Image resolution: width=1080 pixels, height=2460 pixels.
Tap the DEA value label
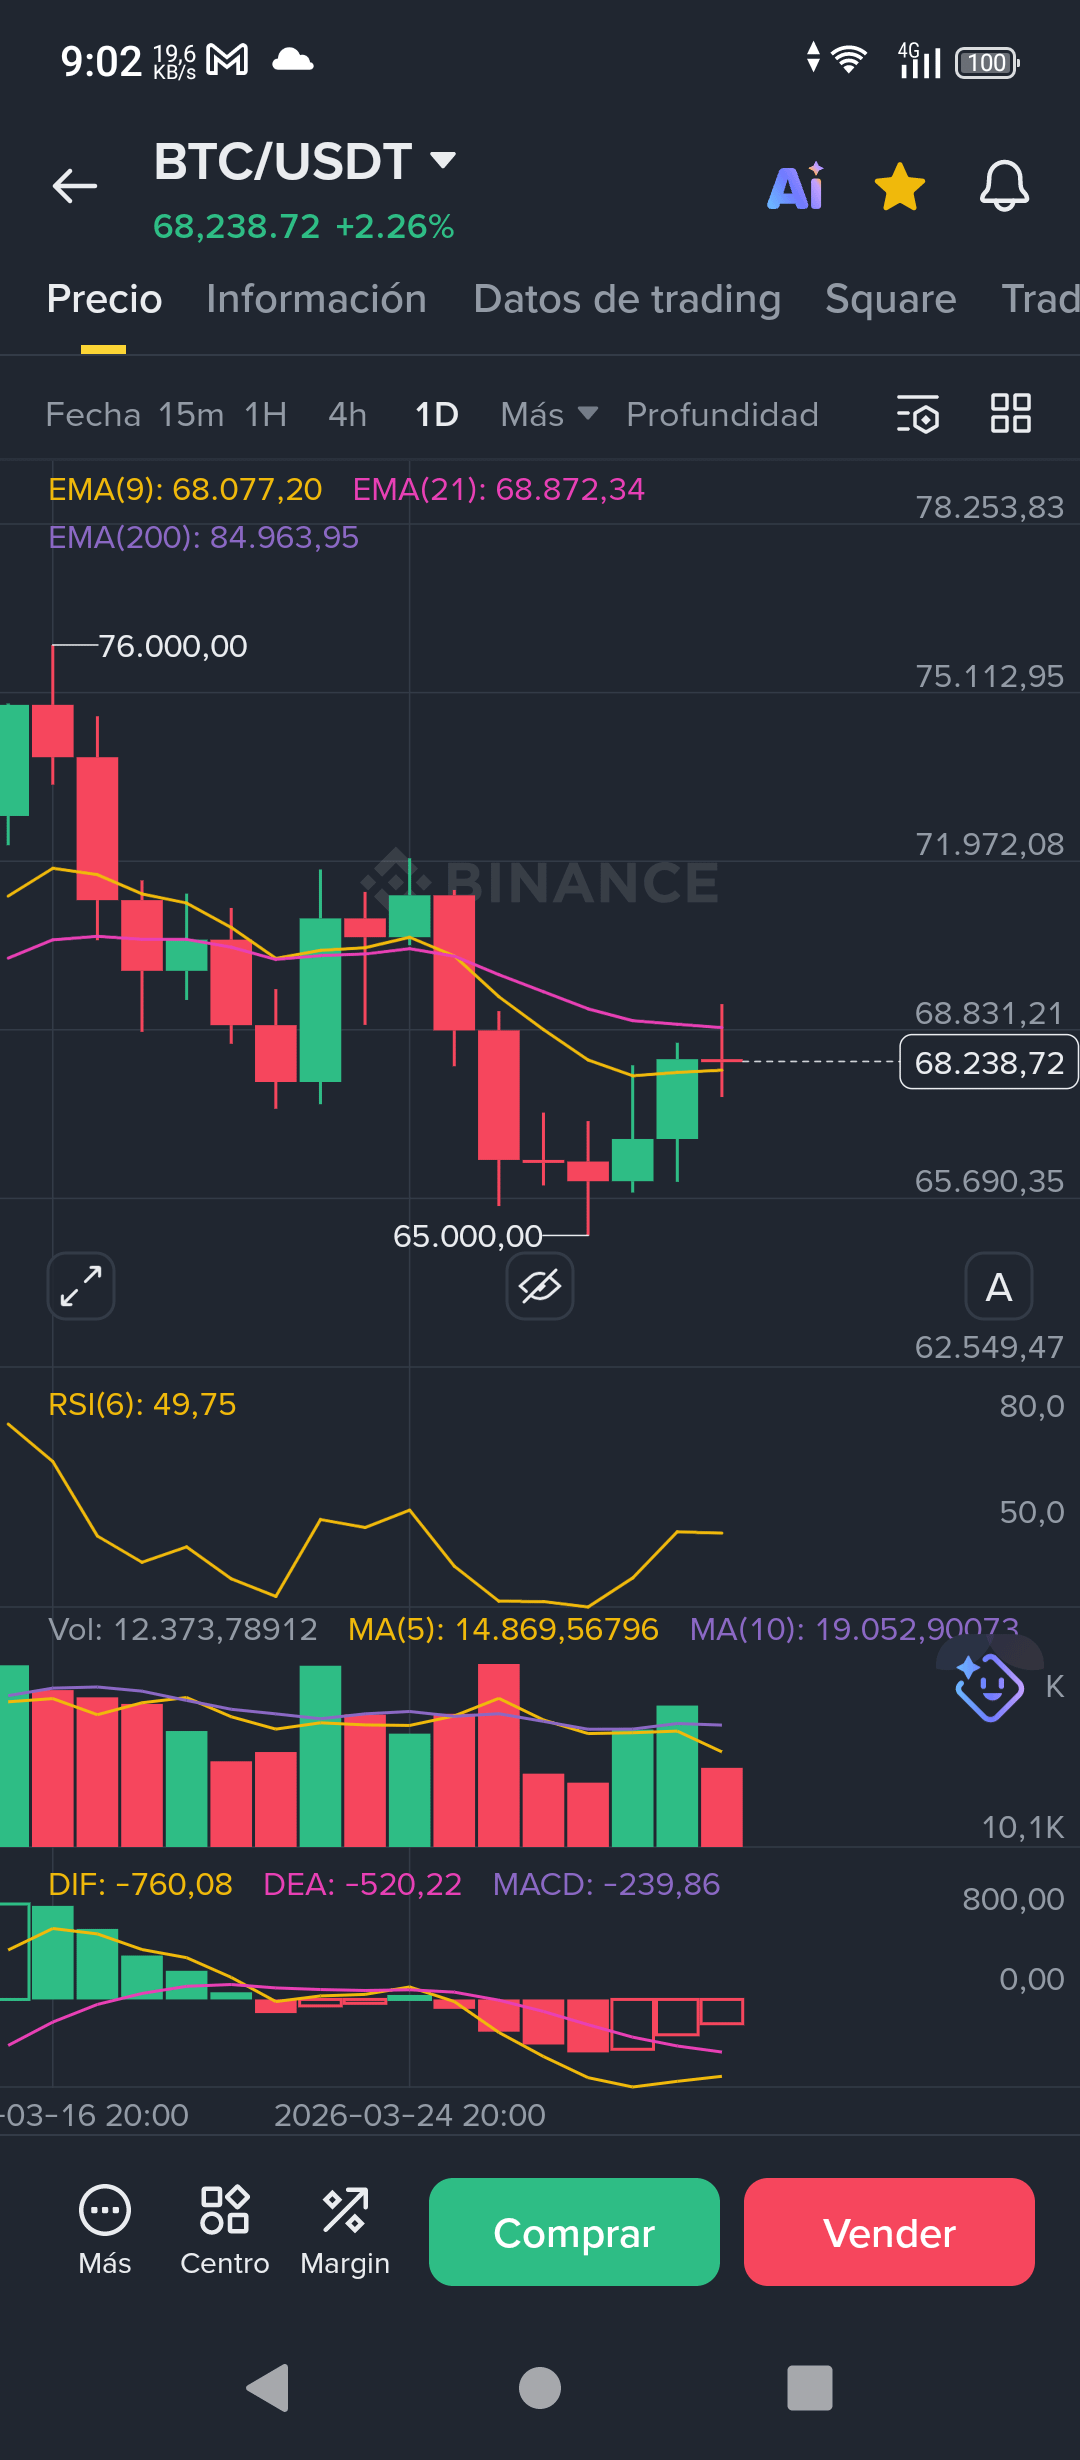(x=362, y=1884)
